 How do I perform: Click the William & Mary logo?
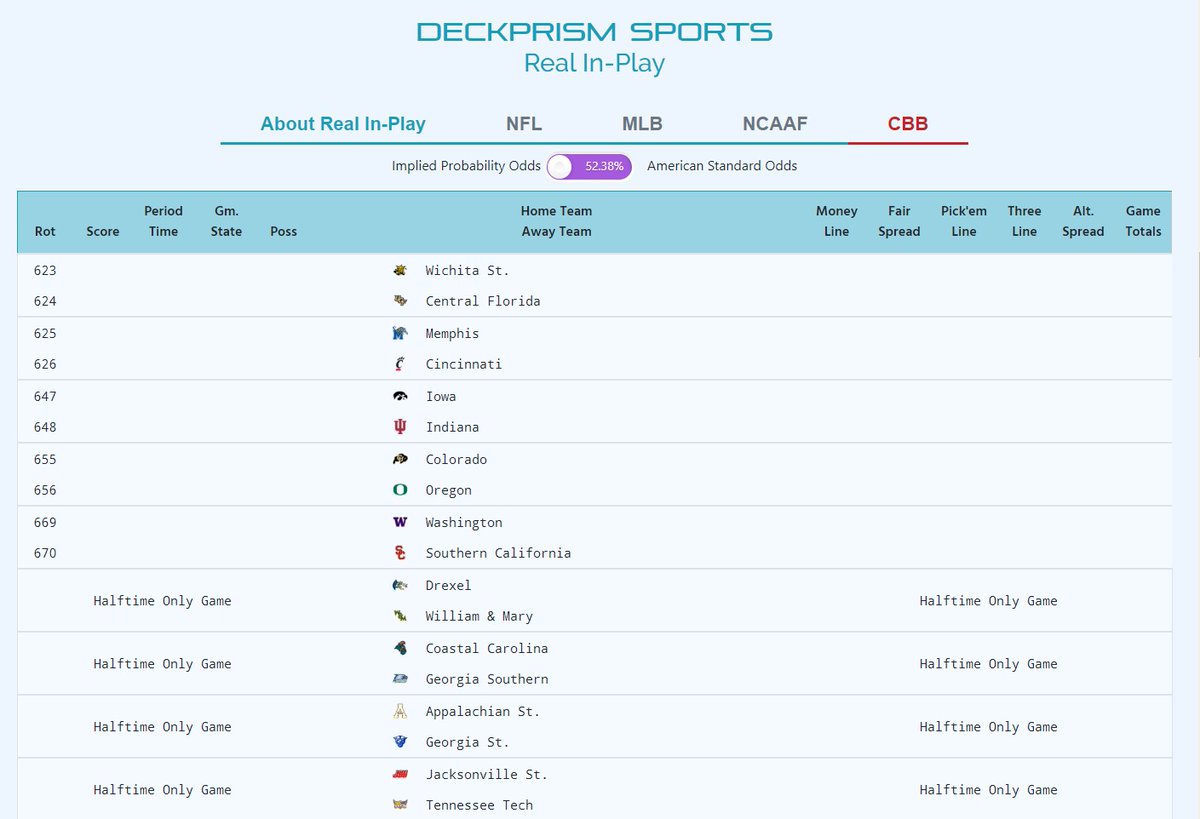point(400,616)
